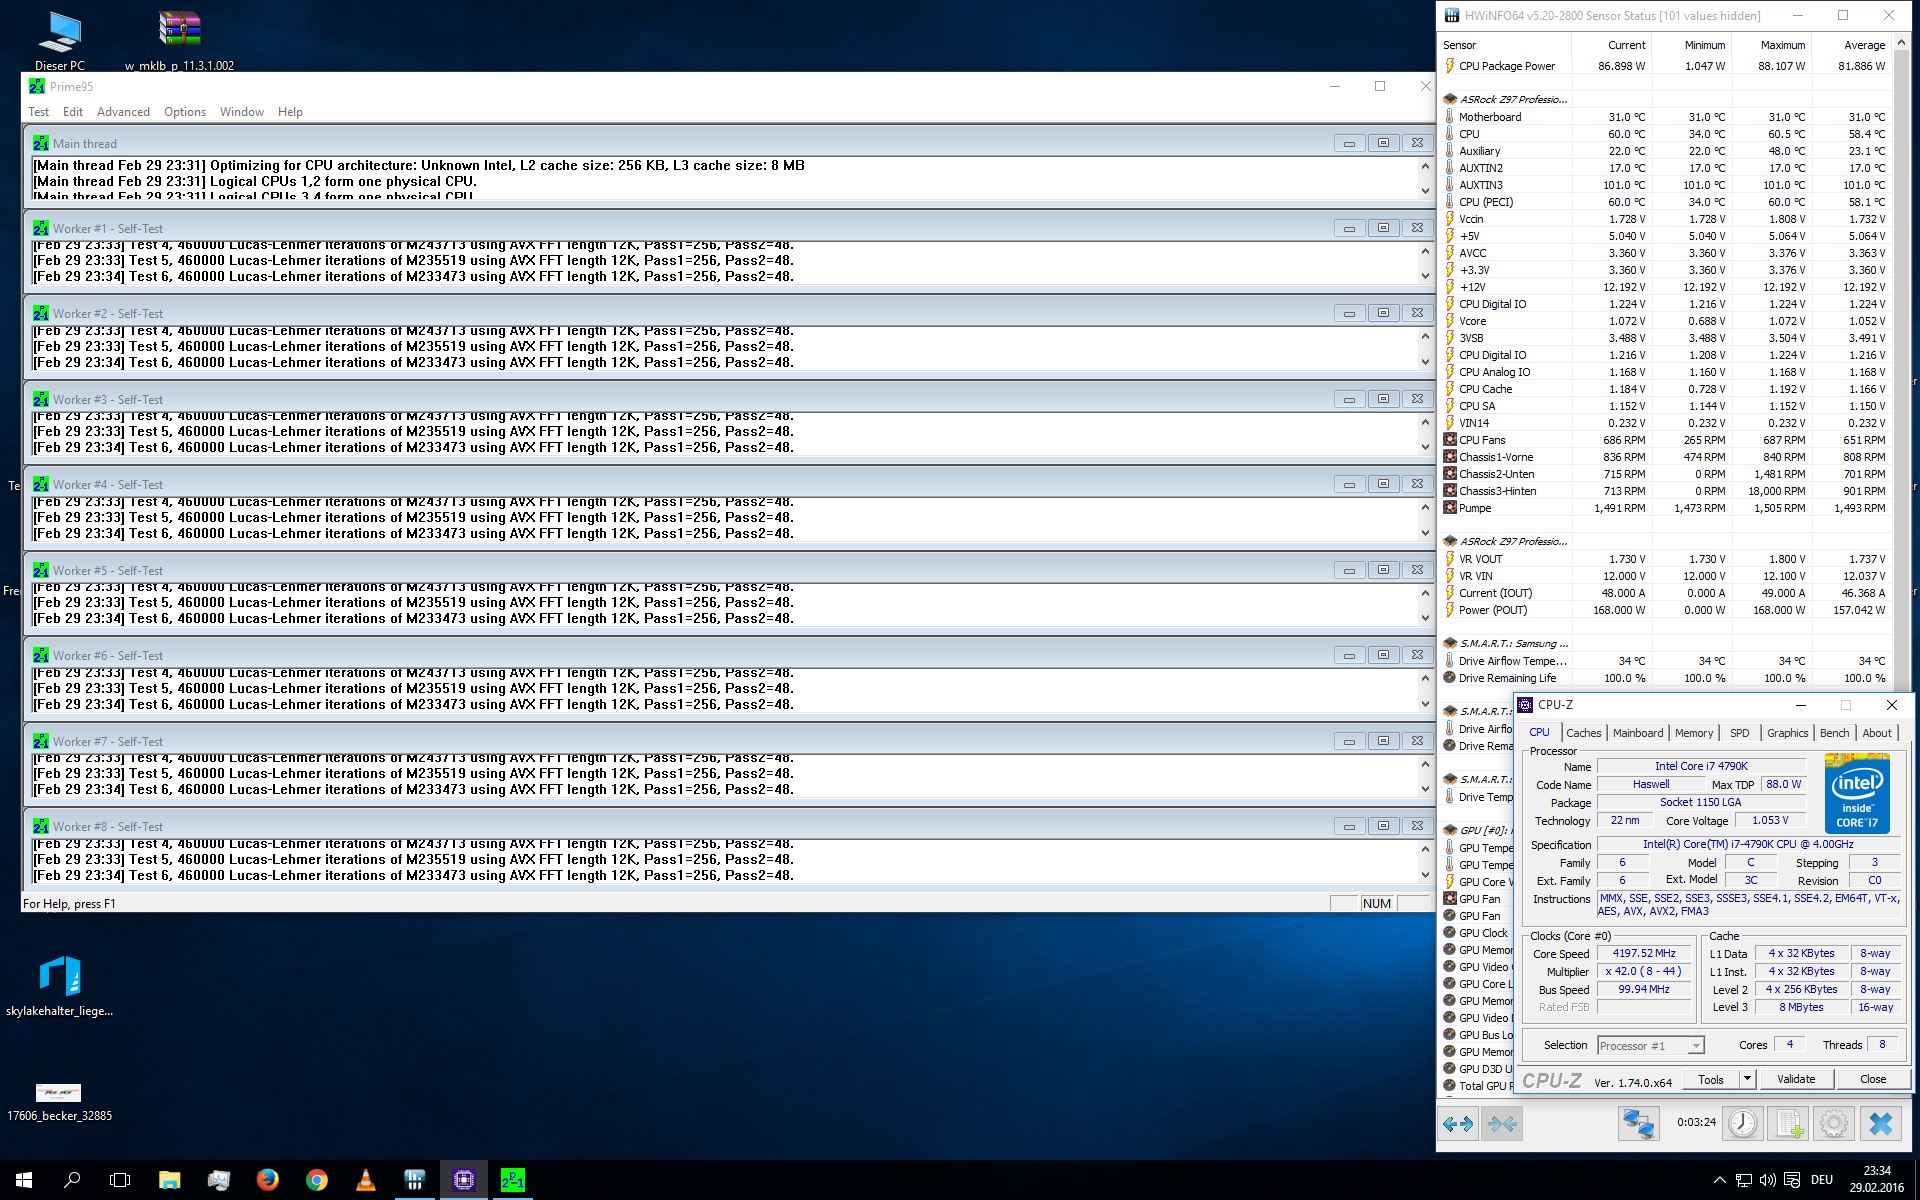Open the CPU-Z Processor selection dropdown
Image resolution: width=1920 pixels, height=1200 pixels.
pyautogui.click(x=1695, y=1046)
